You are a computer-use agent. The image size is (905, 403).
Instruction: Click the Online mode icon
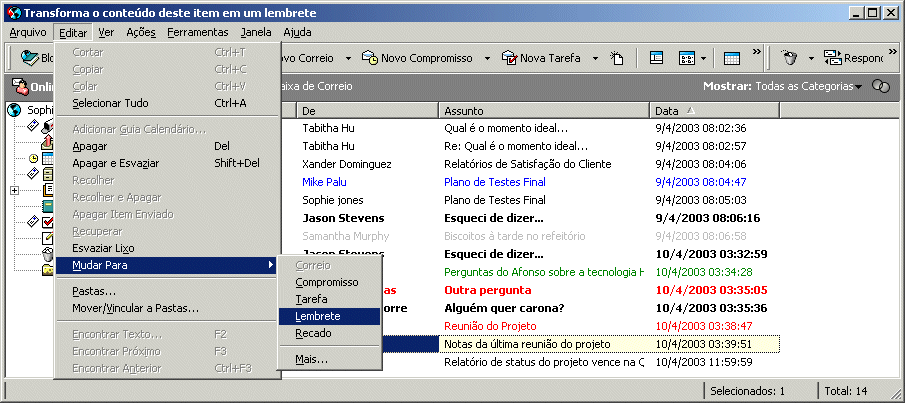point(20,86)
